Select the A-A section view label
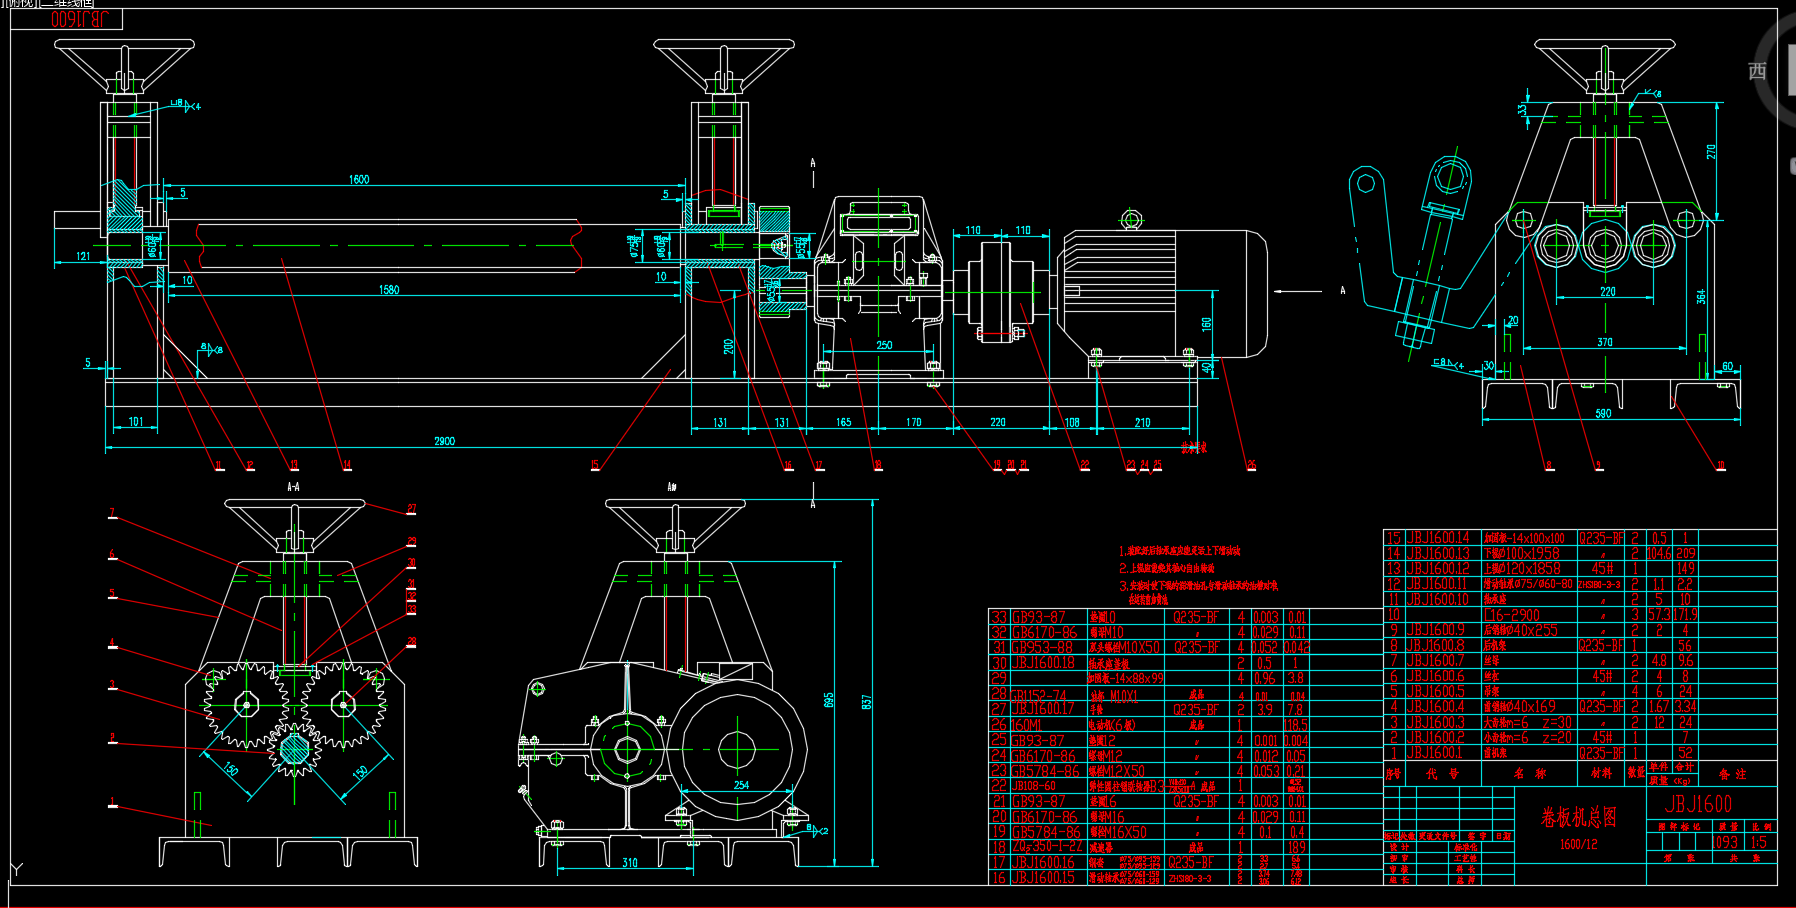This screenshot has width=1796, height=908. [293, 487]
